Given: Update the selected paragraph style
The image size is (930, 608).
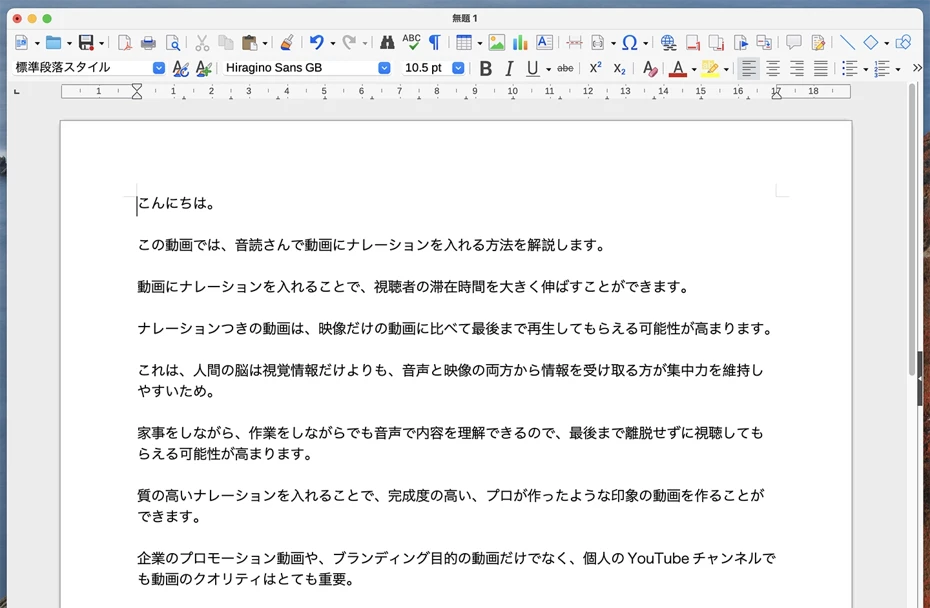Looking at the screenshot, I should point(180,69).
